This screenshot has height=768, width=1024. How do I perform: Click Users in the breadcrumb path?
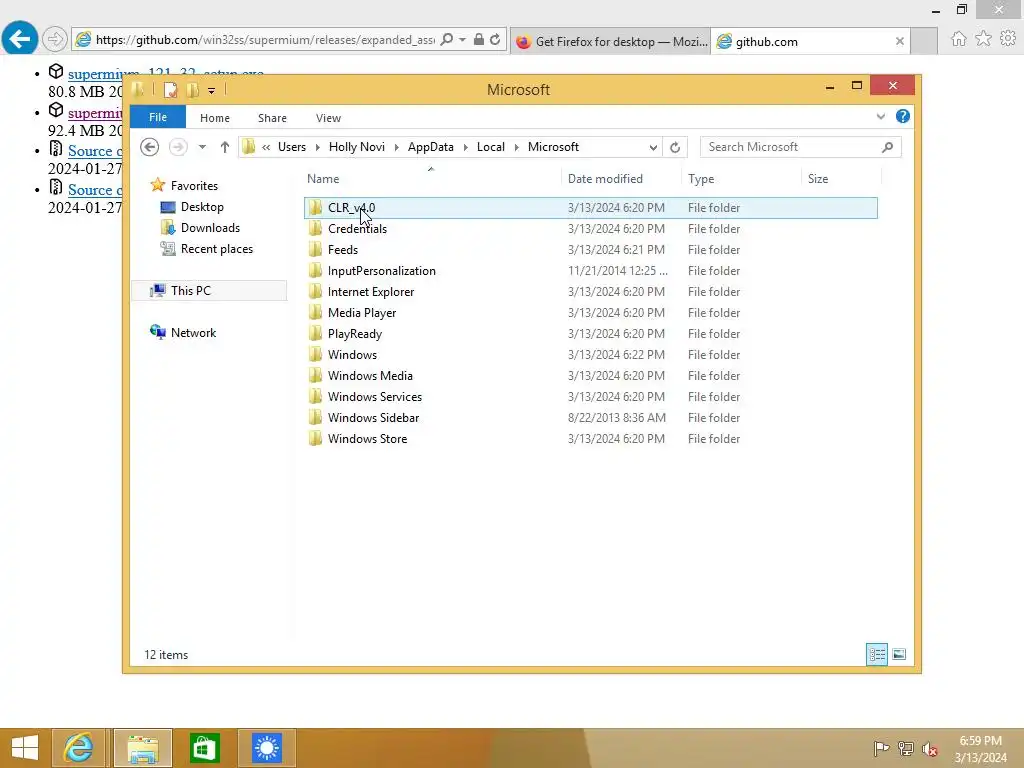(x=292, y=147)
